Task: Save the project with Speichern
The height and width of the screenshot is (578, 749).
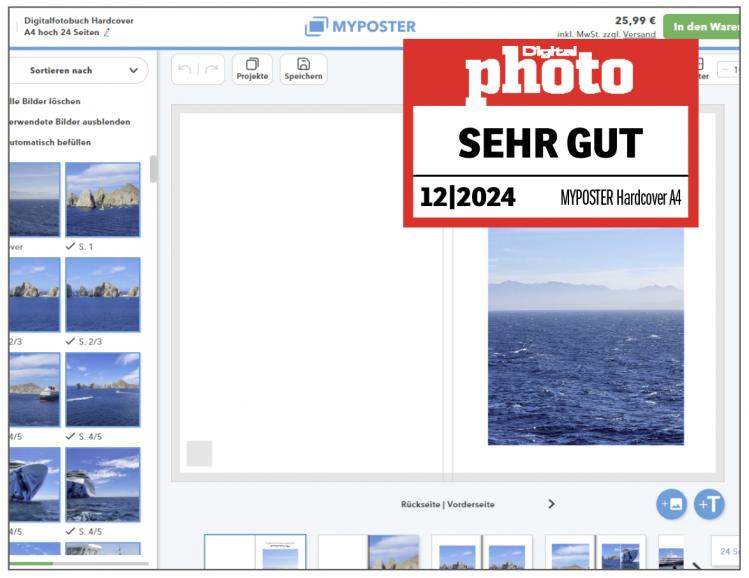Action: pos(303,69)
